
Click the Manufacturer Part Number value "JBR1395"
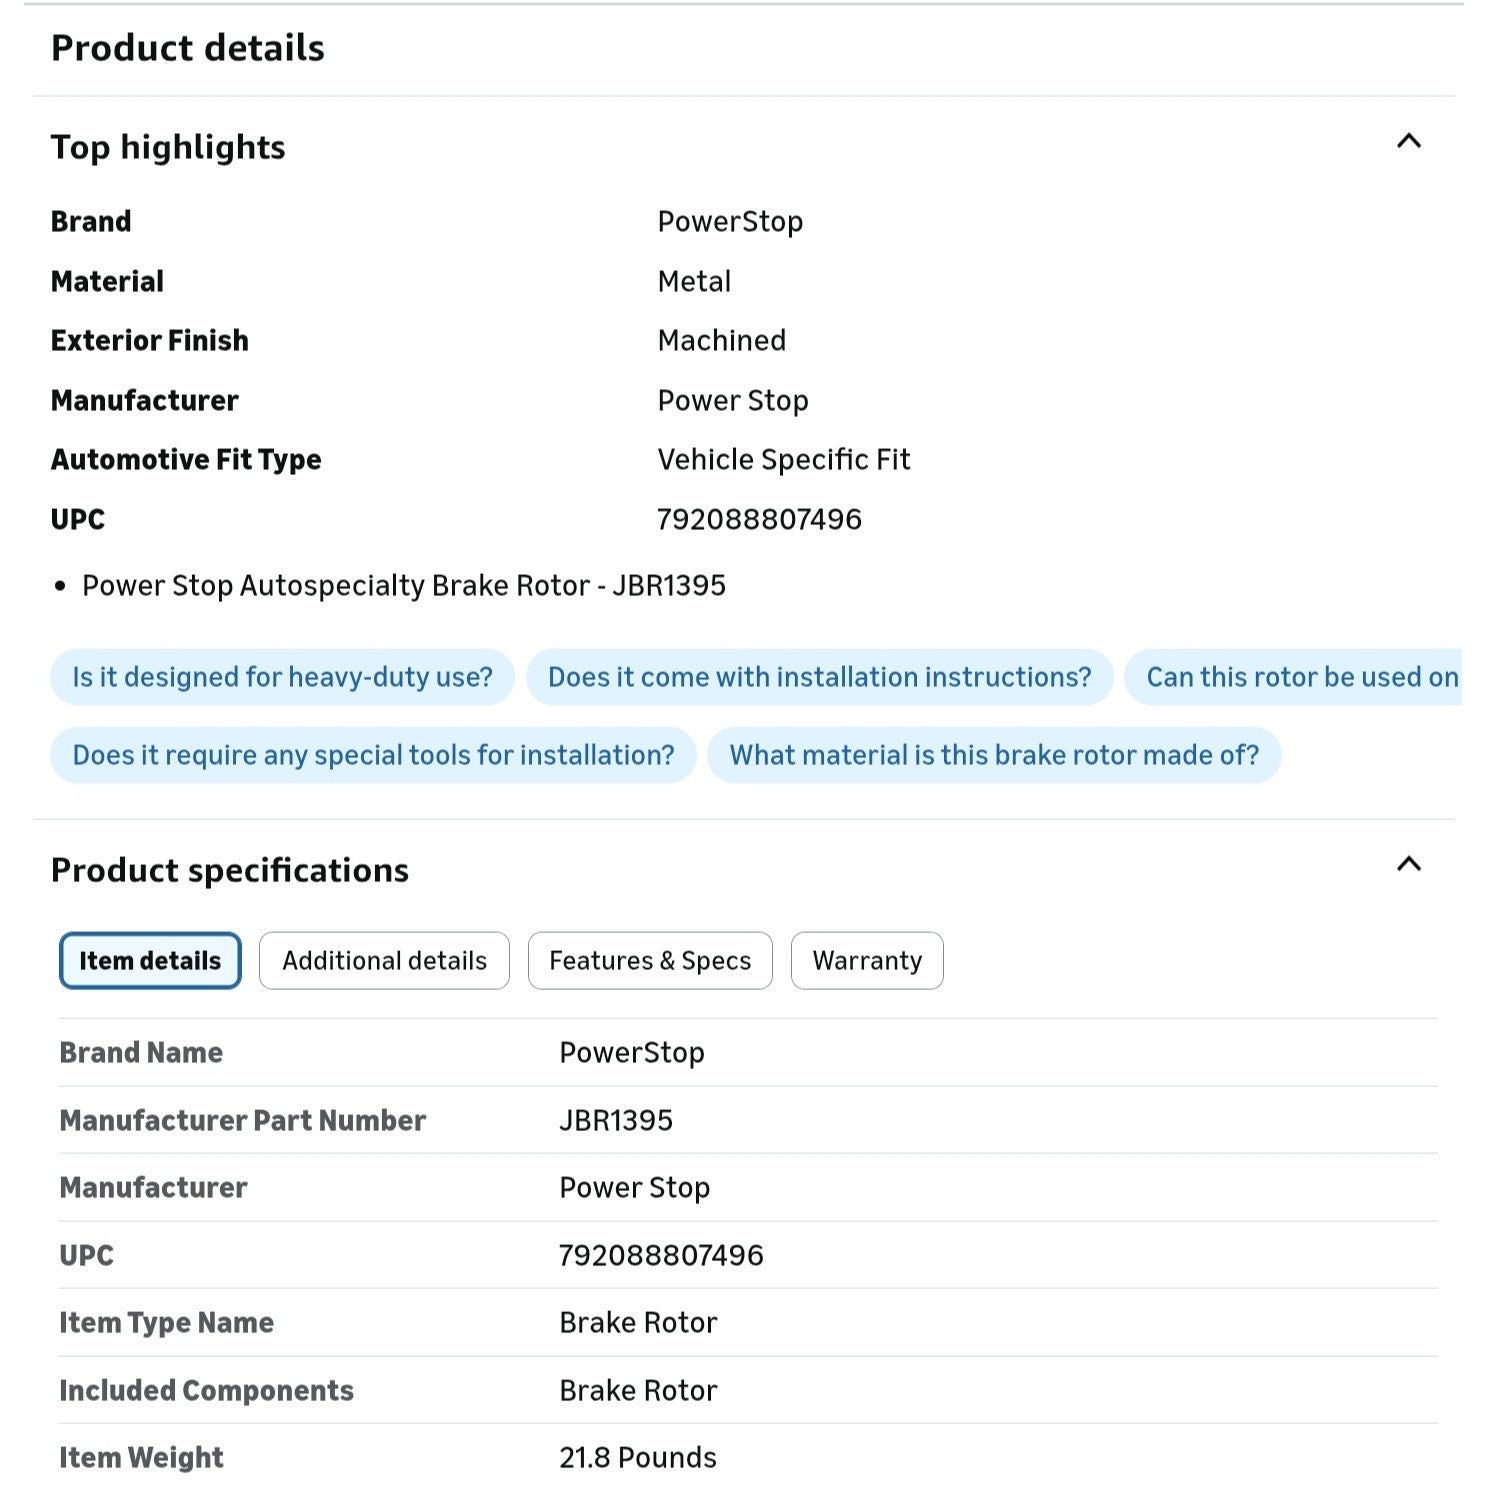[x=616, y=1121]
